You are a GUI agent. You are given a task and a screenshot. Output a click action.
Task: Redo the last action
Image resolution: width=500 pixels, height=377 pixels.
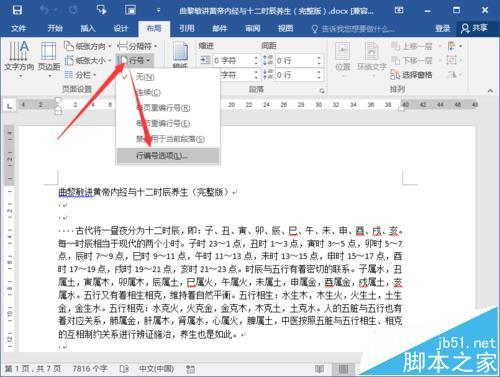(x=73, y=10)
